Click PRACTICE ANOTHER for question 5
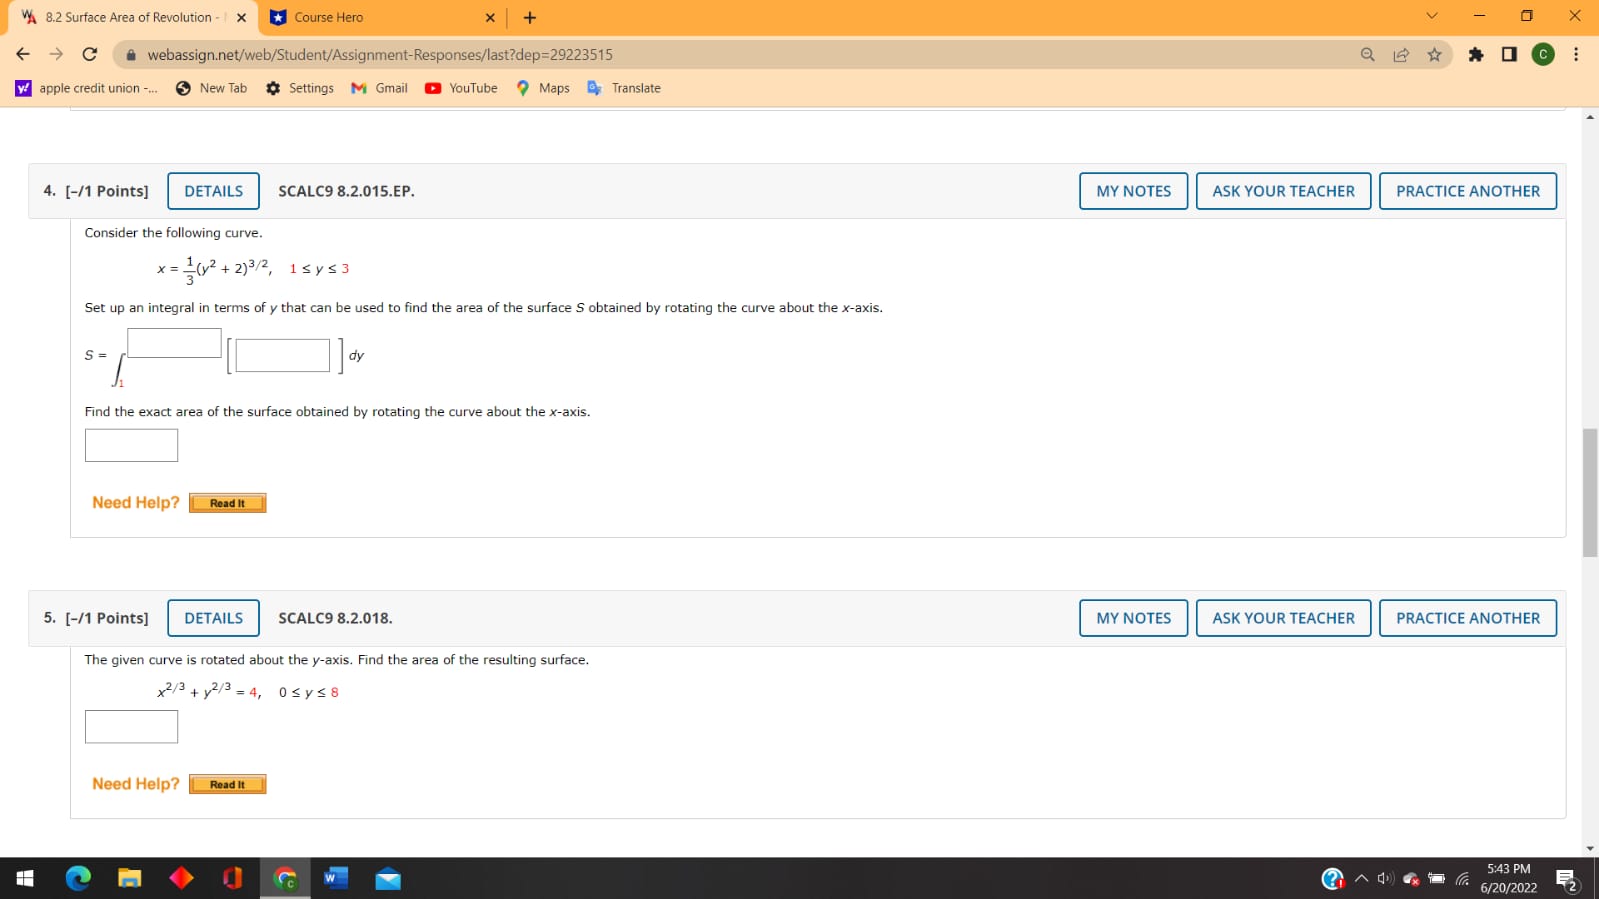Image resolution: width=1599 pixels, height=899 pixels. click(x=1468, y=618)
